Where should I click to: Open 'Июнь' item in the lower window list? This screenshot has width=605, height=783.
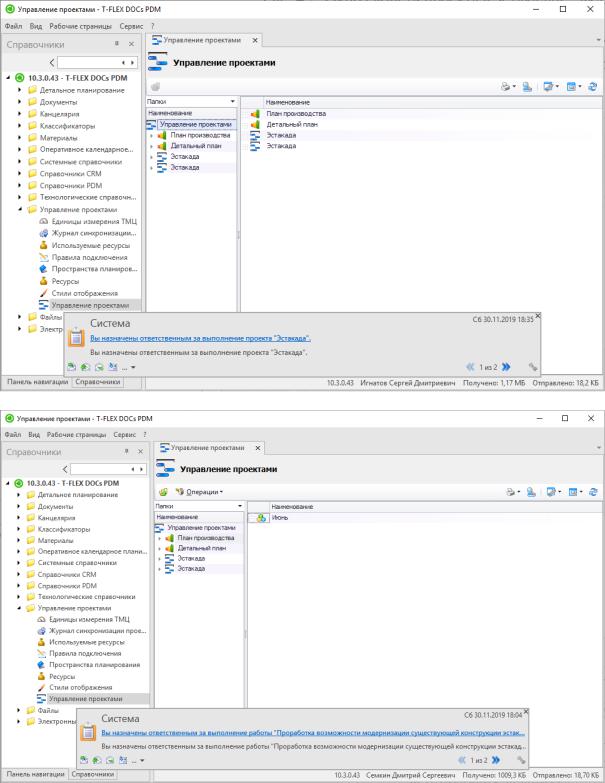click(x=280, y=518)
